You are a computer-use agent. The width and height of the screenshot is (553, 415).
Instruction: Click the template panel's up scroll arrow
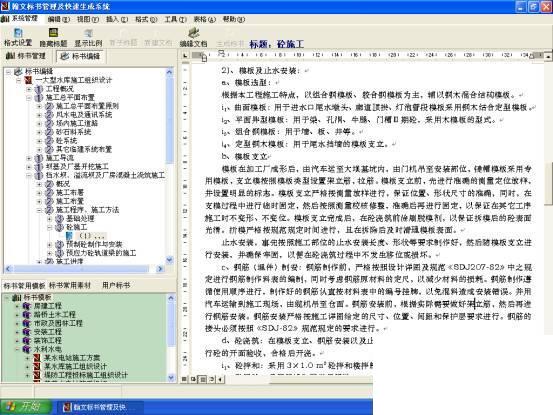(171, 298)
